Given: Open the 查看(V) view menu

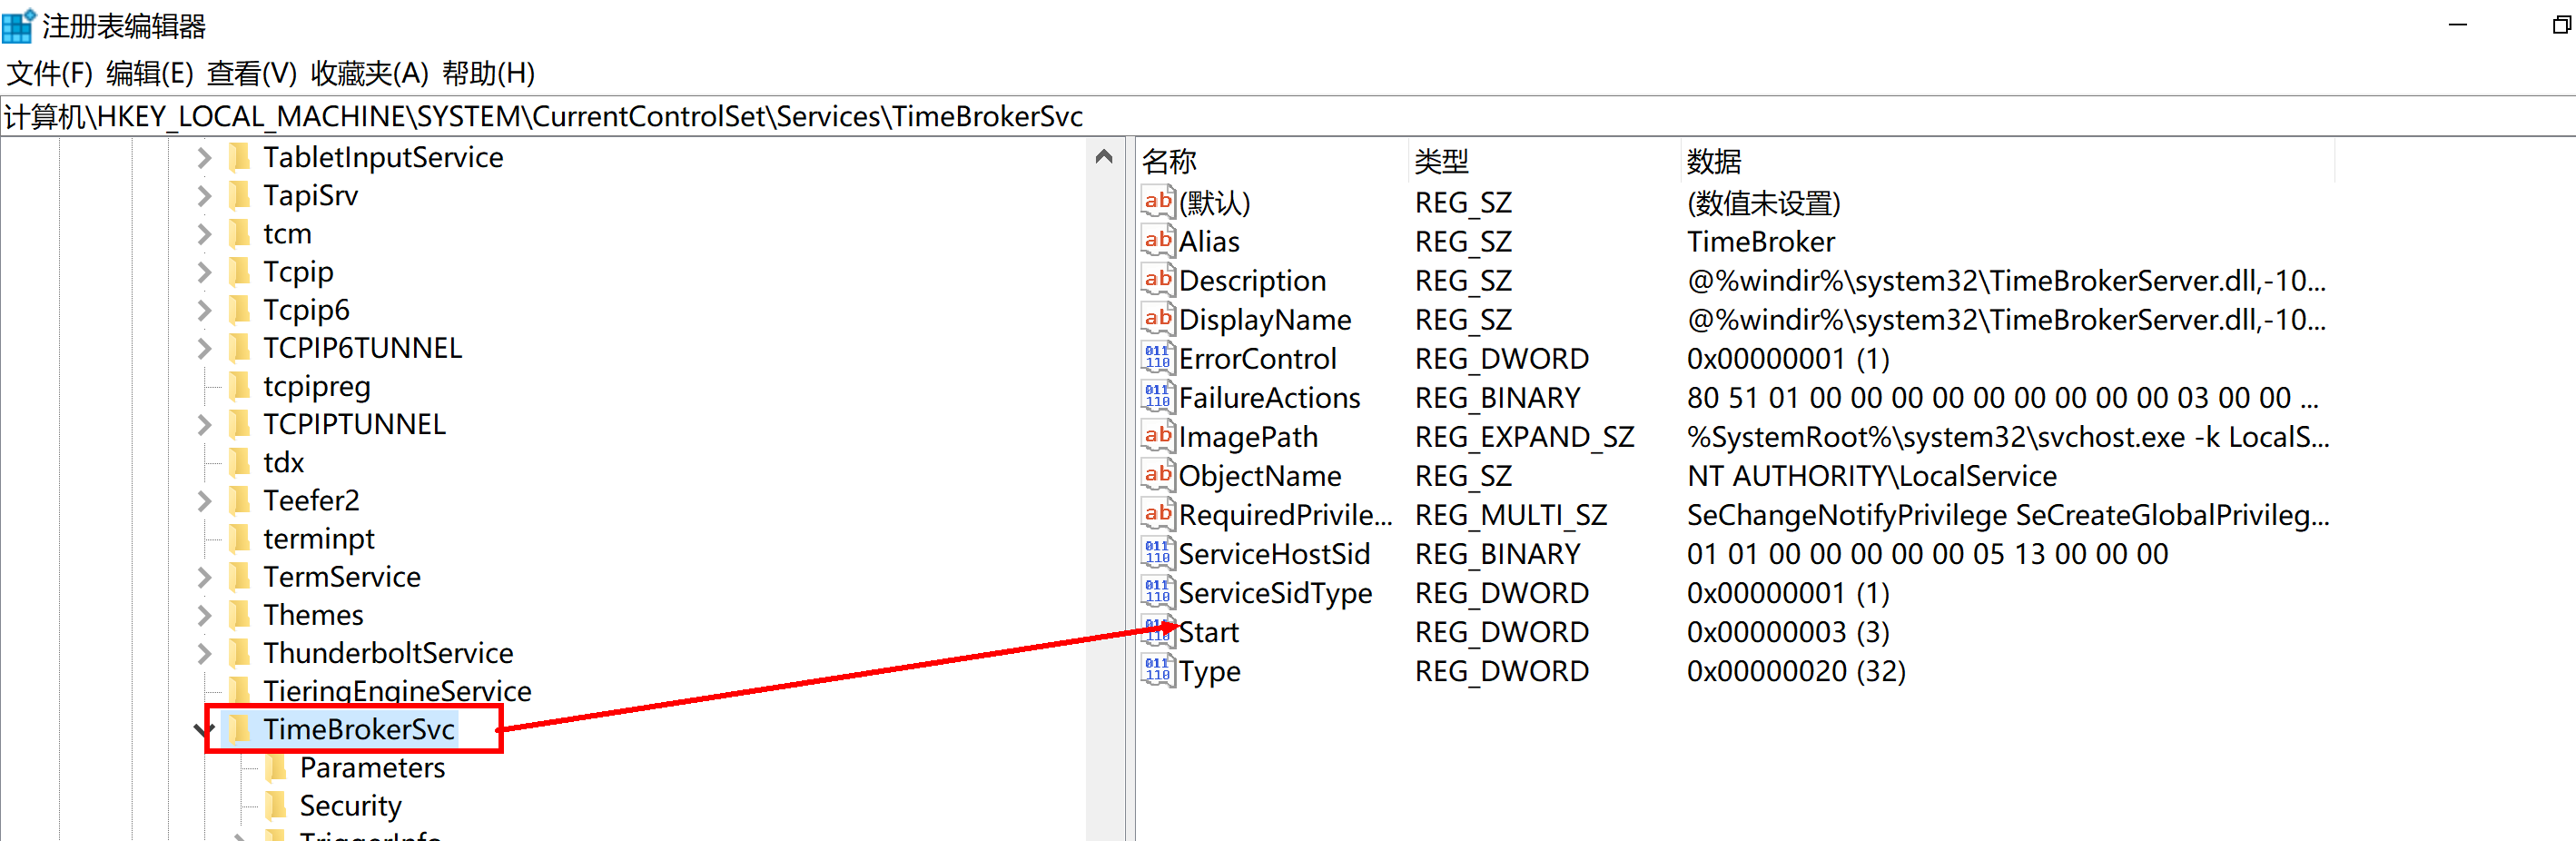Looking at the screenshot, I should click(x=251, y=73).
